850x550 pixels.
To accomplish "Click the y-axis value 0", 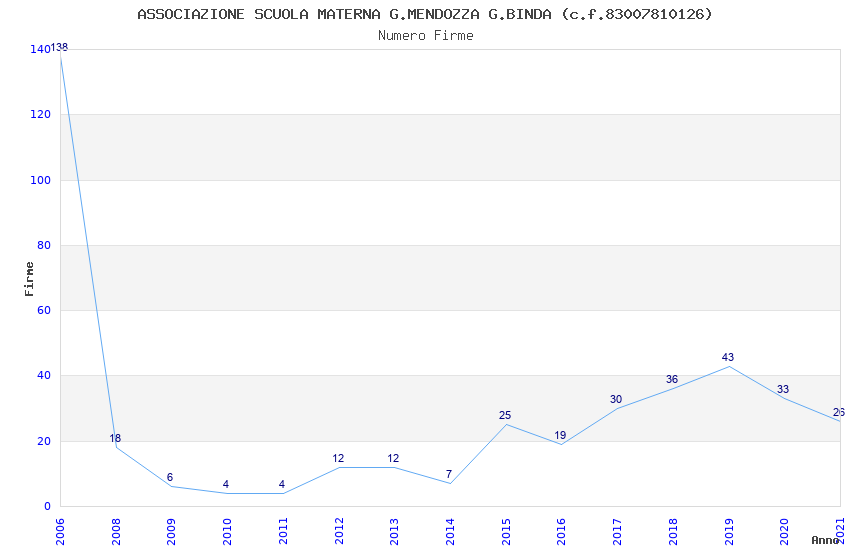I will tap(47, 506).
